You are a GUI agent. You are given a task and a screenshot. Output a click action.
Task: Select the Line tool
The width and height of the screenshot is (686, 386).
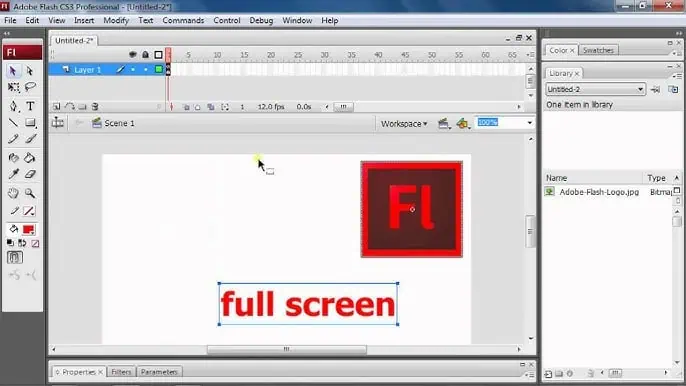pos(13,123)
